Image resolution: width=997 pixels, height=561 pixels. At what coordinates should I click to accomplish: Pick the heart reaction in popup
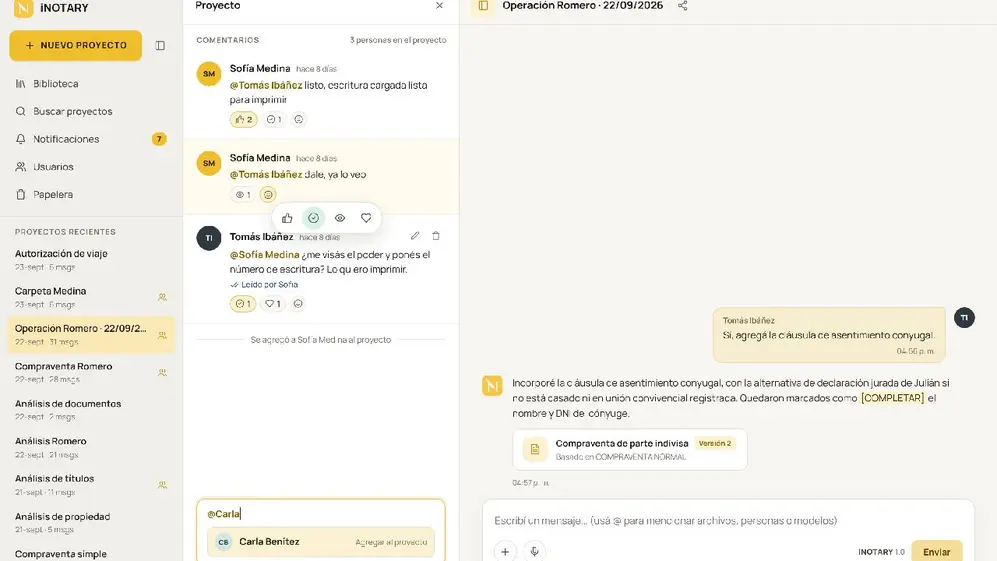pos(366,218)
